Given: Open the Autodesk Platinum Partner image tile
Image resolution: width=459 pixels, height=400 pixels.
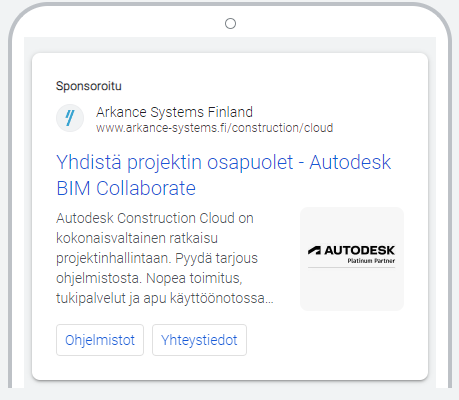Looking at the screenshot, I should (352, 259).
